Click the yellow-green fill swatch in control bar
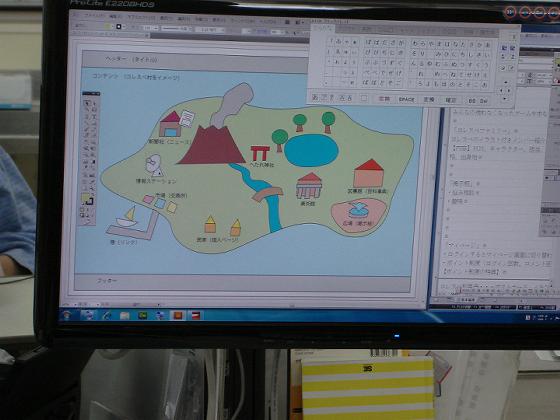The image size is (560, 420). coord(107,27)
